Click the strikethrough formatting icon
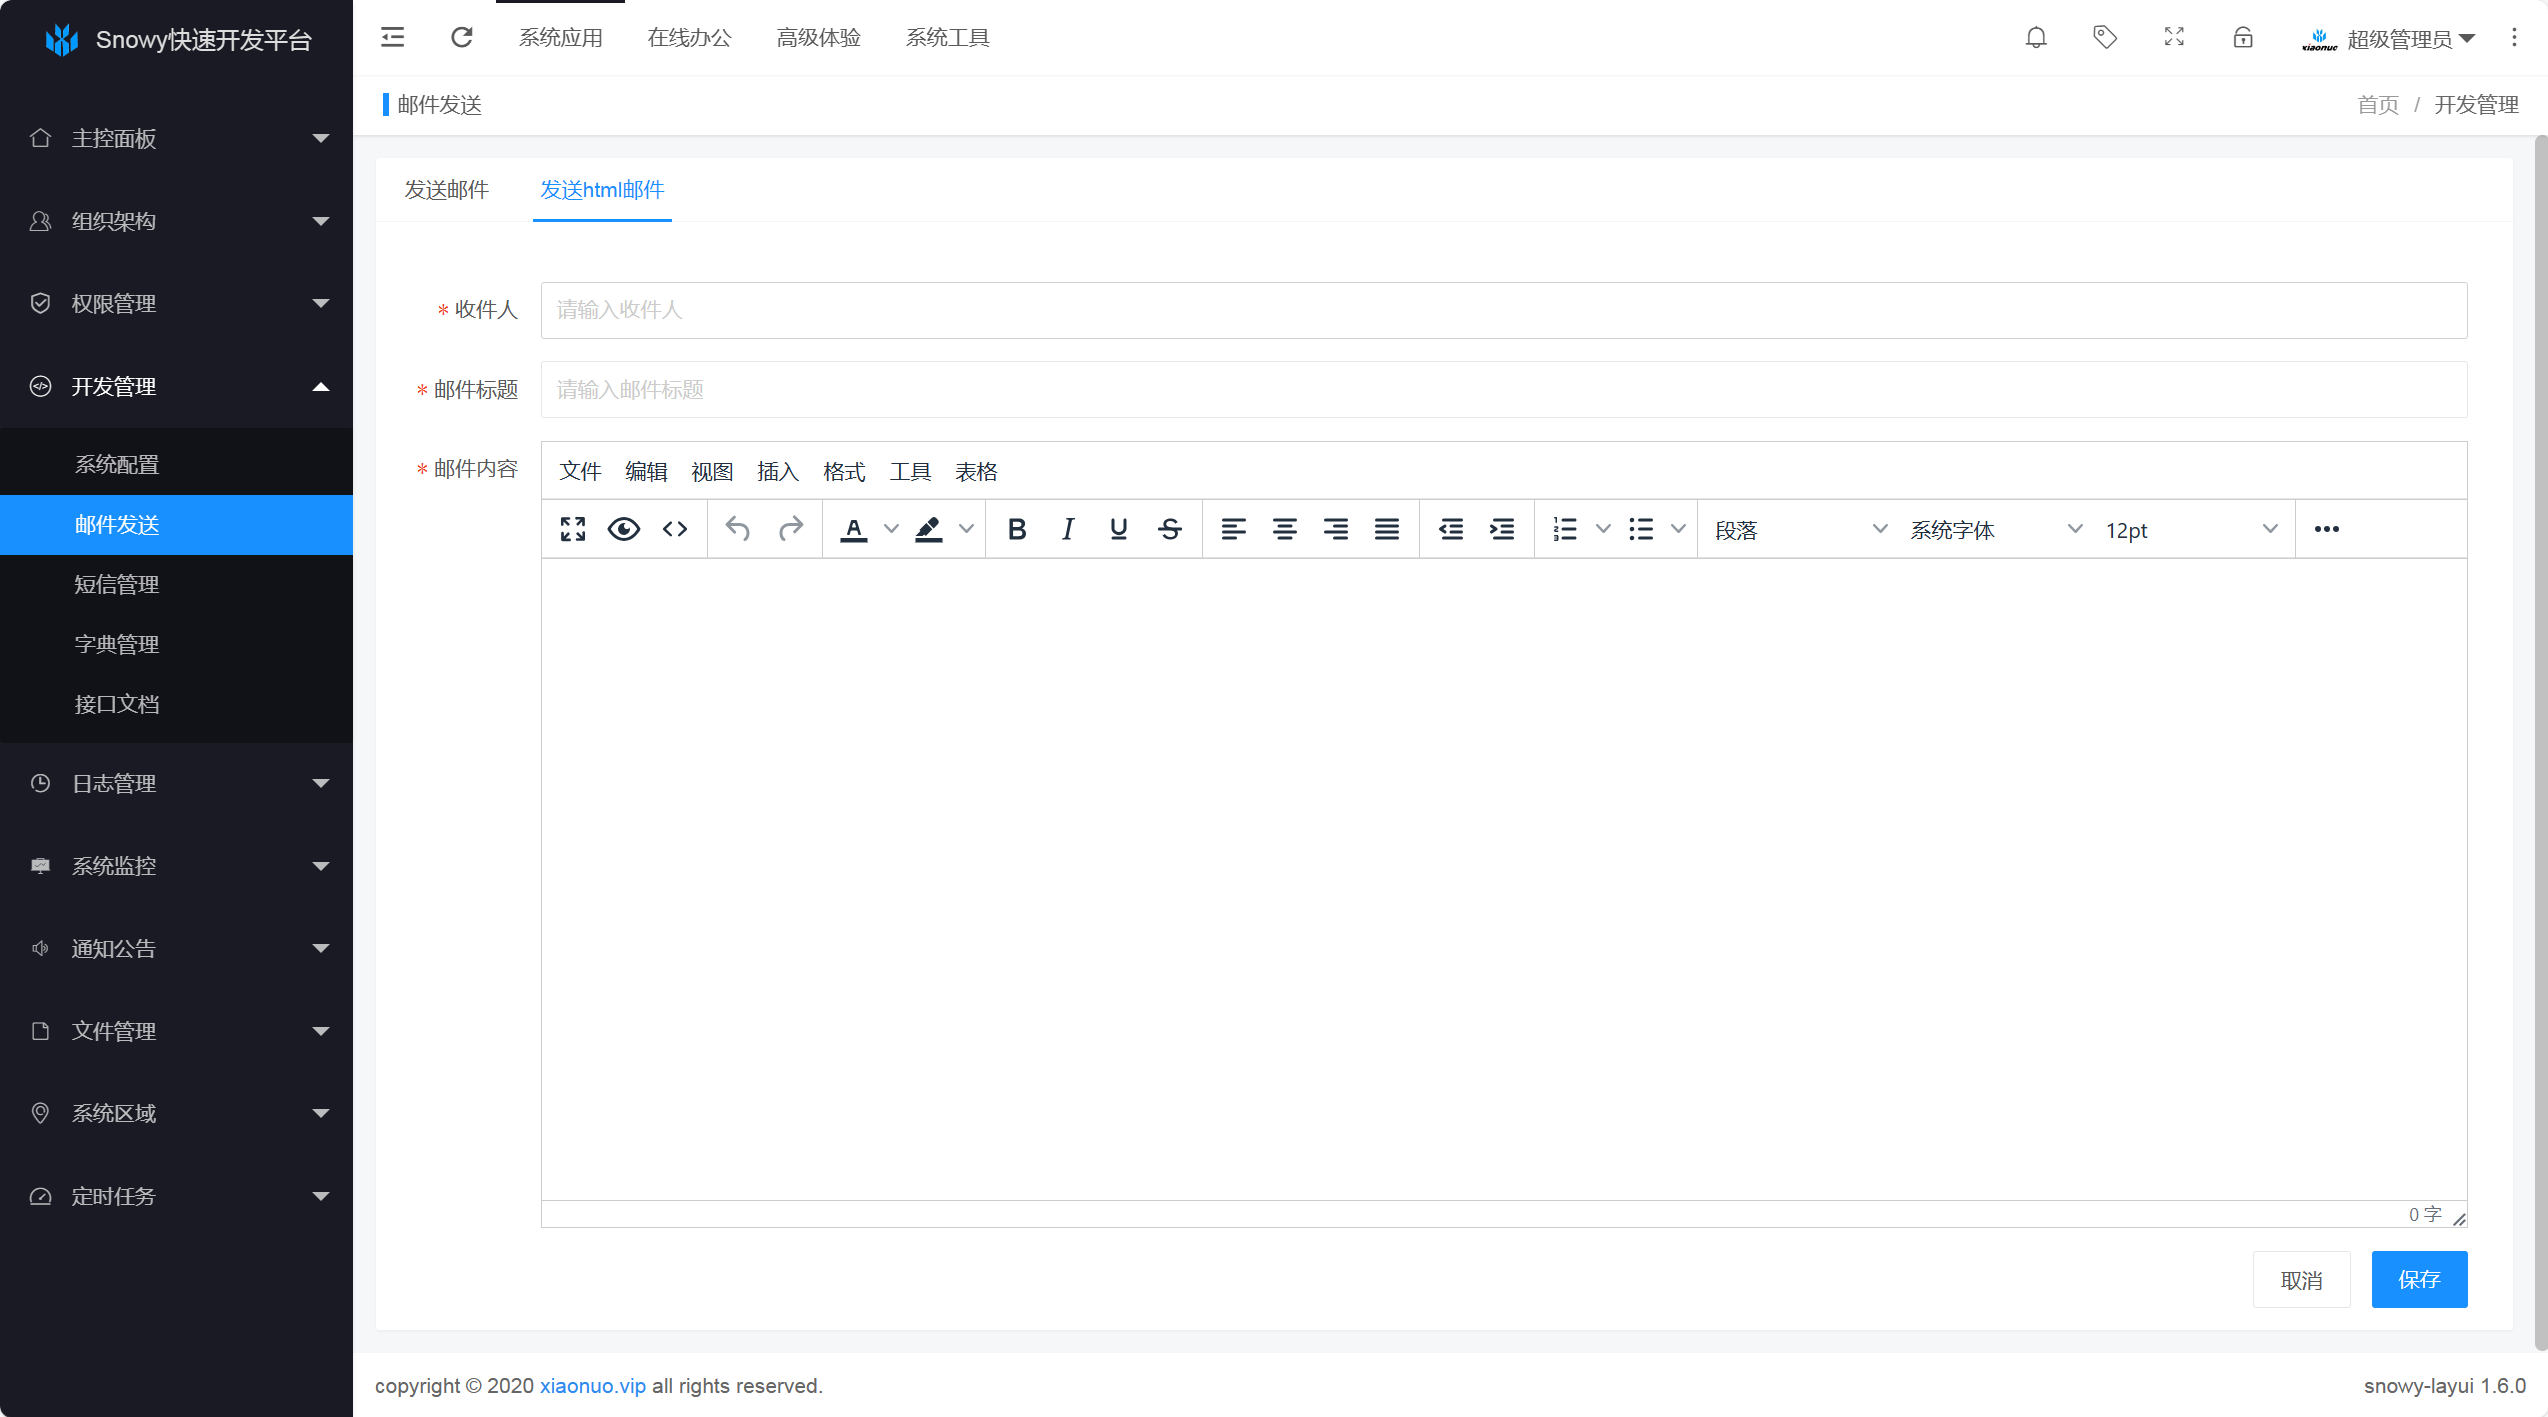Screen dimensions: 2548x1417 [1170, 529]
